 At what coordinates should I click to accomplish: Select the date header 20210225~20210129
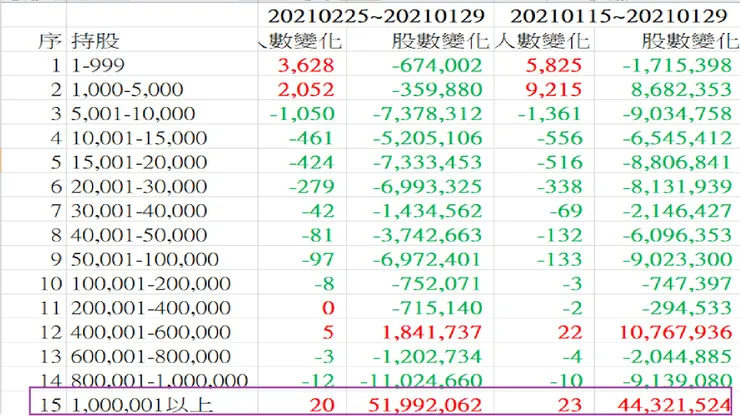pos(376,17)
